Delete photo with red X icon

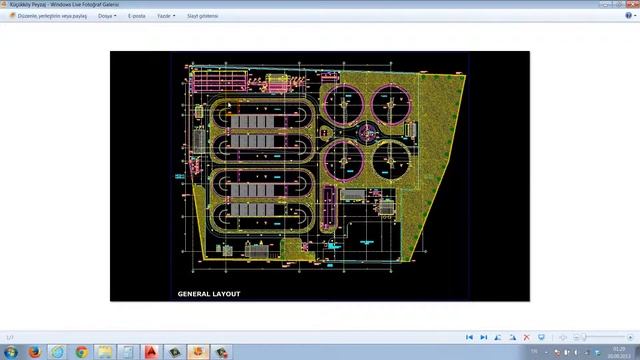pos(527,337)
